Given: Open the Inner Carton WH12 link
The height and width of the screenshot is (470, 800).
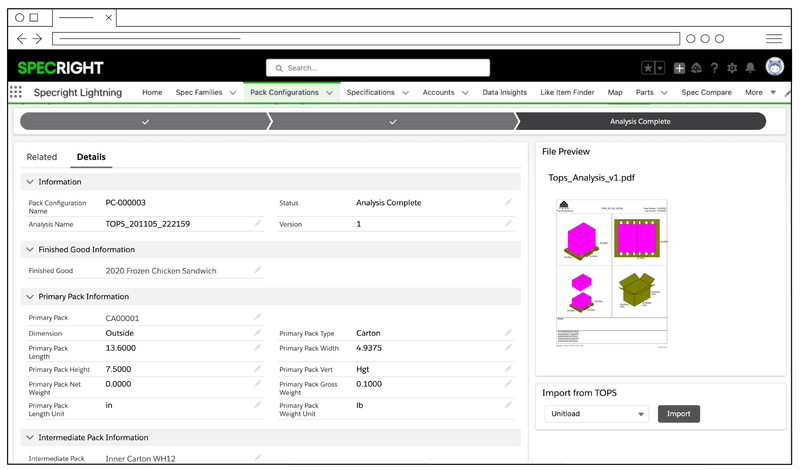Looking at the screenshot, I should (140, 458).
